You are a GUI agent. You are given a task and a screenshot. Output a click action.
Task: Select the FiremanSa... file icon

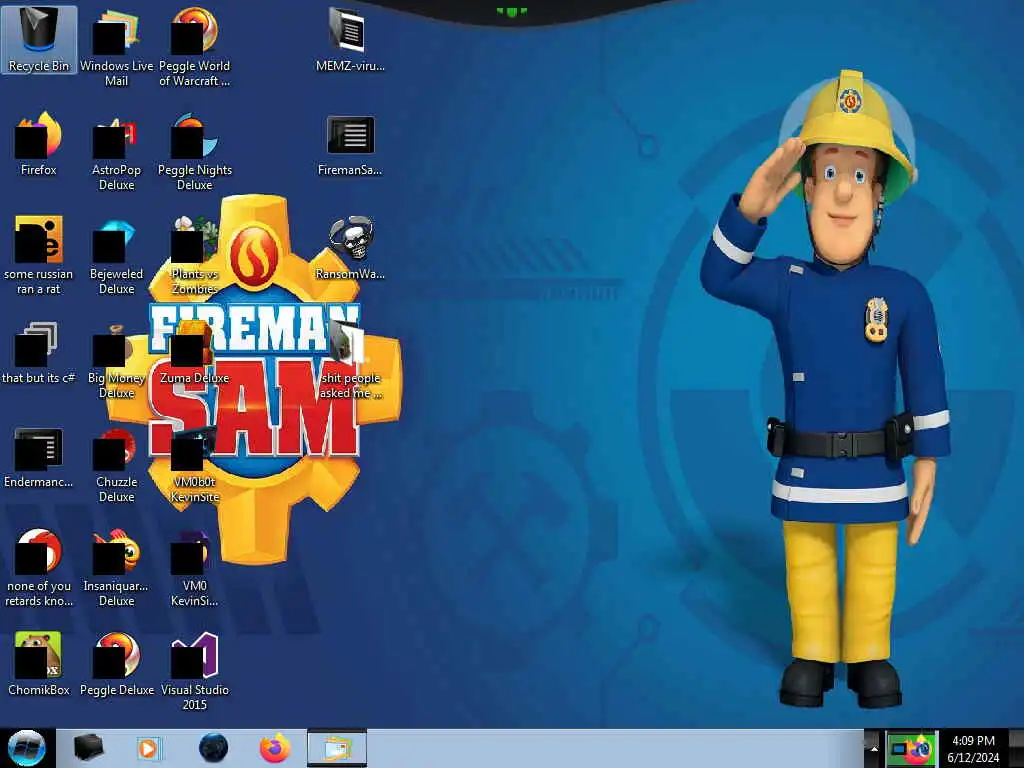pos(350,144)
